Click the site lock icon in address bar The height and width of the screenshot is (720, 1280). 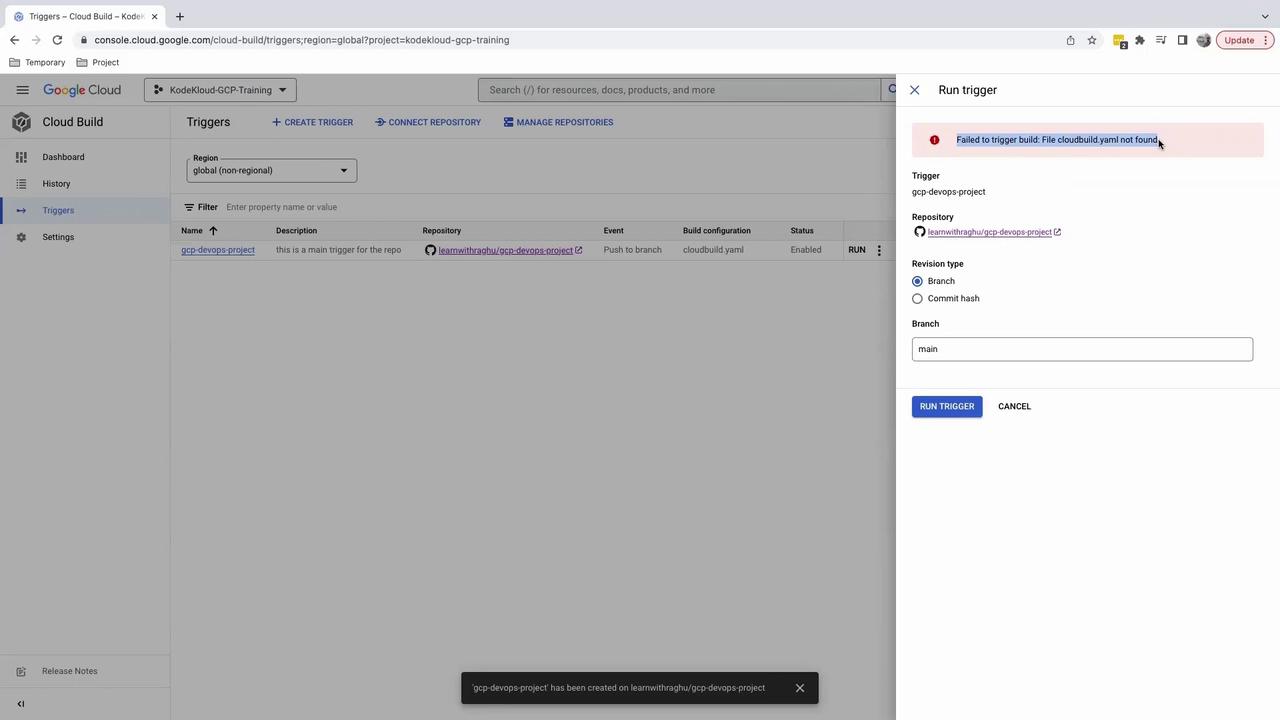84,40
